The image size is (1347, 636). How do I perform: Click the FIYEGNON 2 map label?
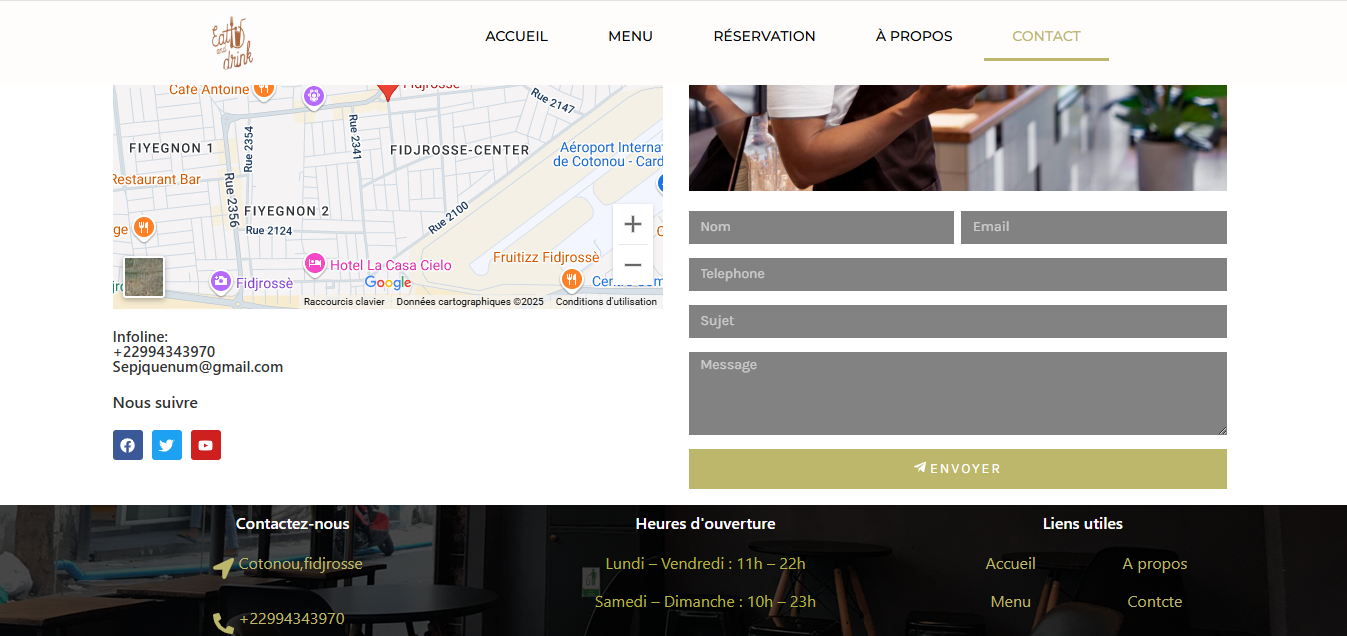[287, 211]
